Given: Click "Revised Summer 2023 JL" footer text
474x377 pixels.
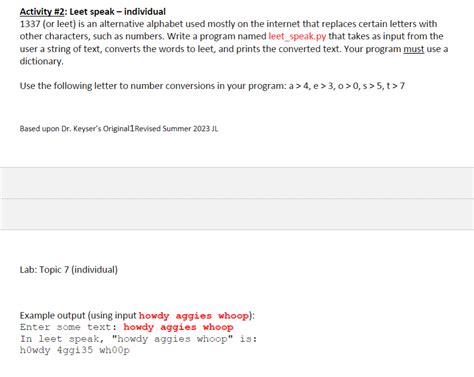Looking at the screenshot, I should tap(176, 129).
